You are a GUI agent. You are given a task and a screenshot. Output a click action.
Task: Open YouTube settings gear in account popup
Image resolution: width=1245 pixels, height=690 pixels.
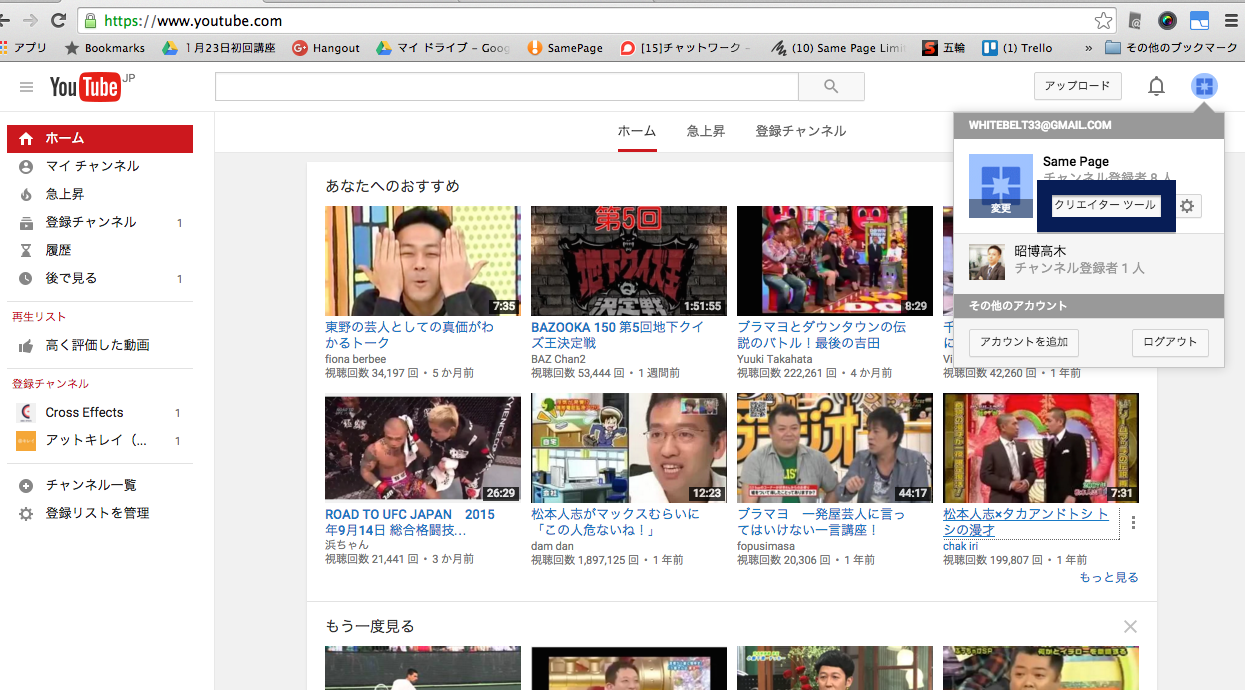[1187, 205]
